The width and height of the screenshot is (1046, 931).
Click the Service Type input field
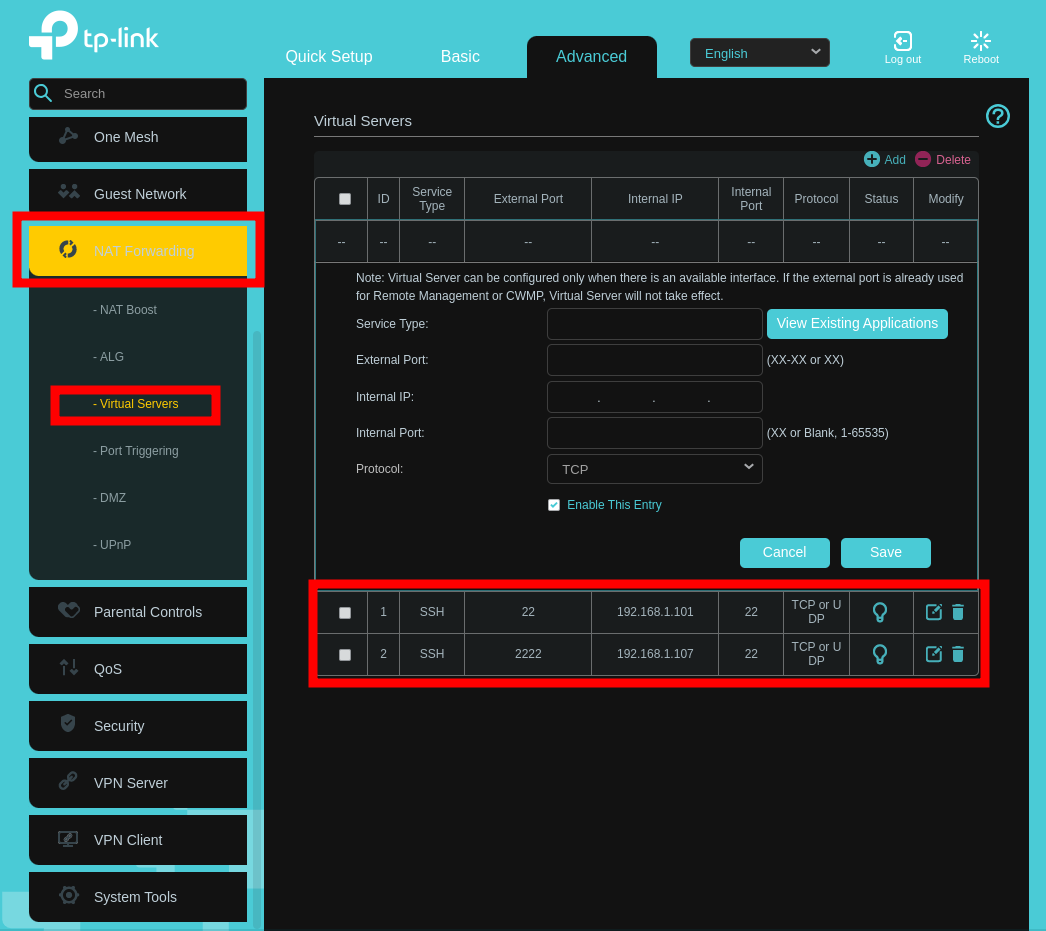pos(654,324)
